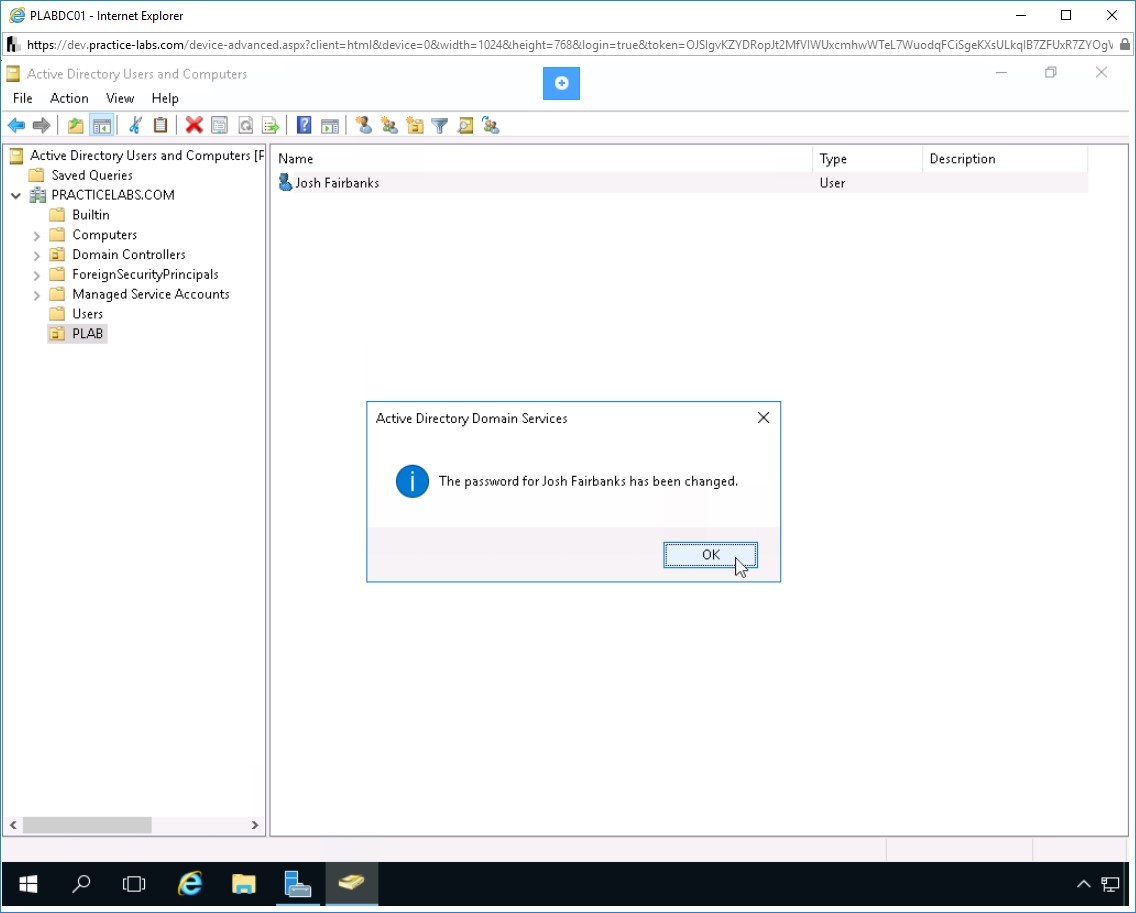Click the Forward arrow toolbar icon
1136x913 pixels.
point(41,125)
